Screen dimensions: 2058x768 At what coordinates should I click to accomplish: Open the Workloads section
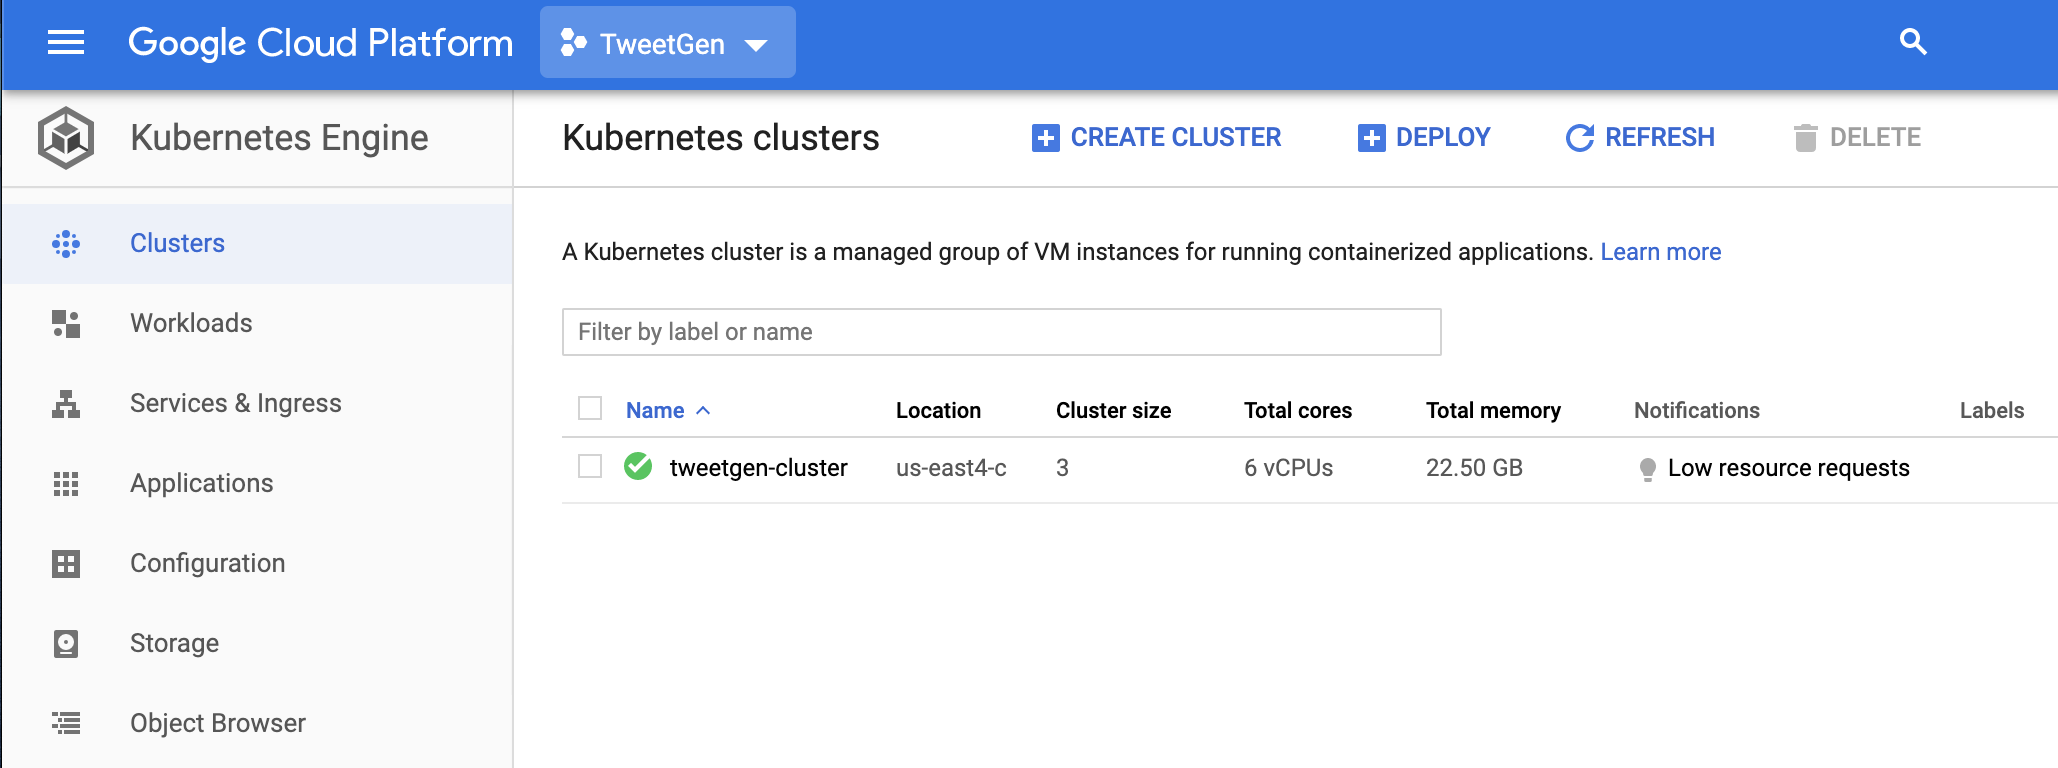click(x=257, y=323)
